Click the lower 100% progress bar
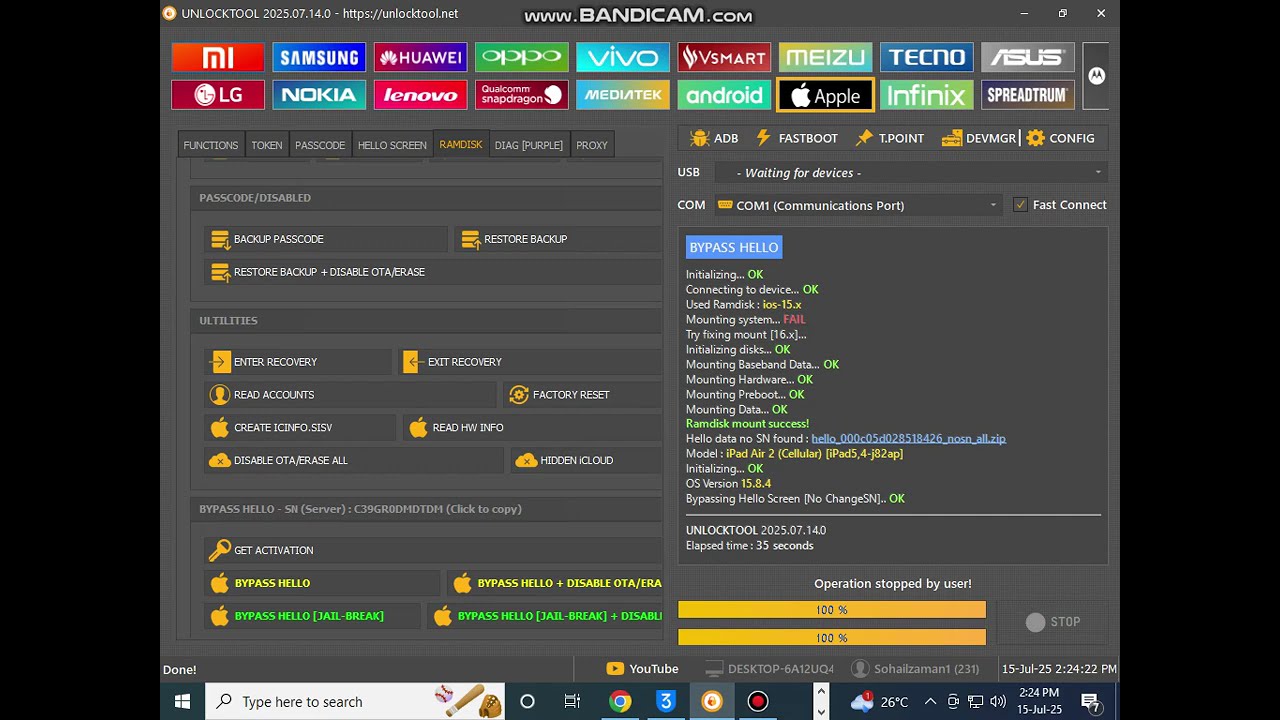The width and height of the screenshot is (1280, 720). pyautogui.click(x=831, y=637)
